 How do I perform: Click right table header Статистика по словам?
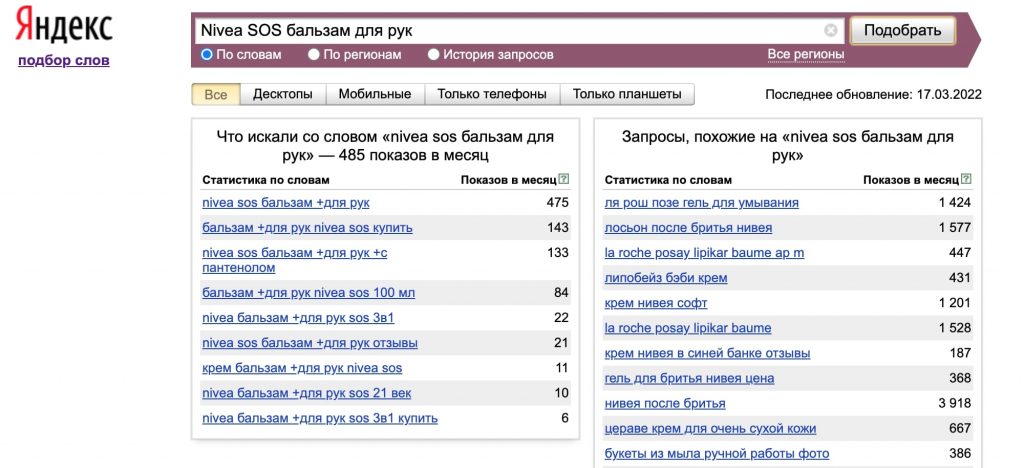(x=668, y=179)
